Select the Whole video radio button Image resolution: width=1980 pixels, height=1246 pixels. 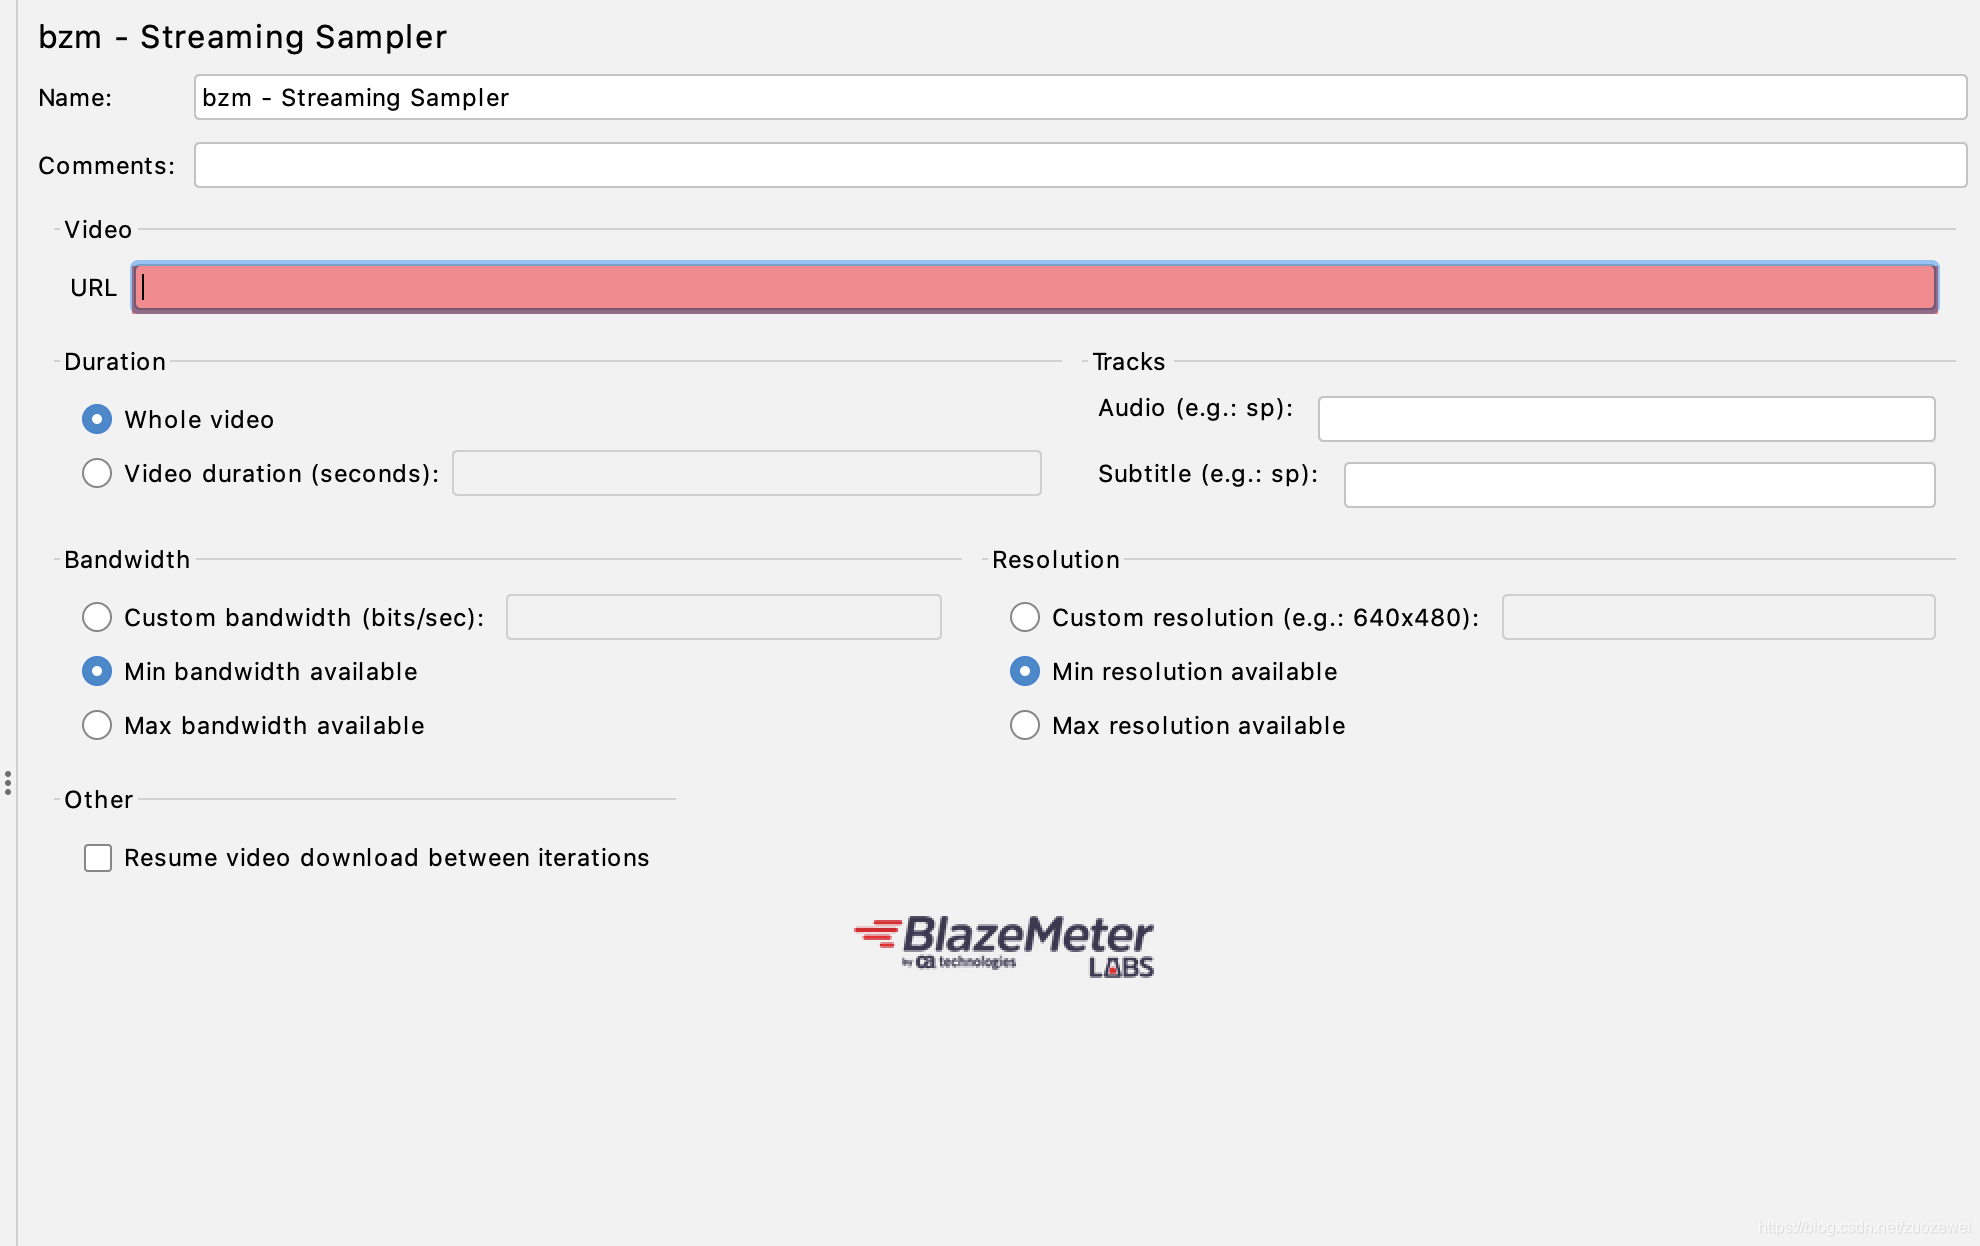[97, 419]
